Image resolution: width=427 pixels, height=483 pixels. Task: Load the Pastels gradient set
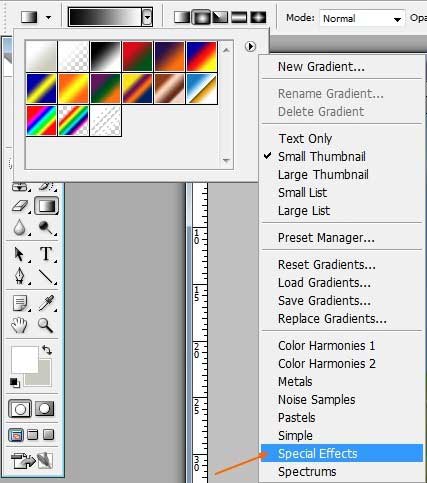pos(297,418)
